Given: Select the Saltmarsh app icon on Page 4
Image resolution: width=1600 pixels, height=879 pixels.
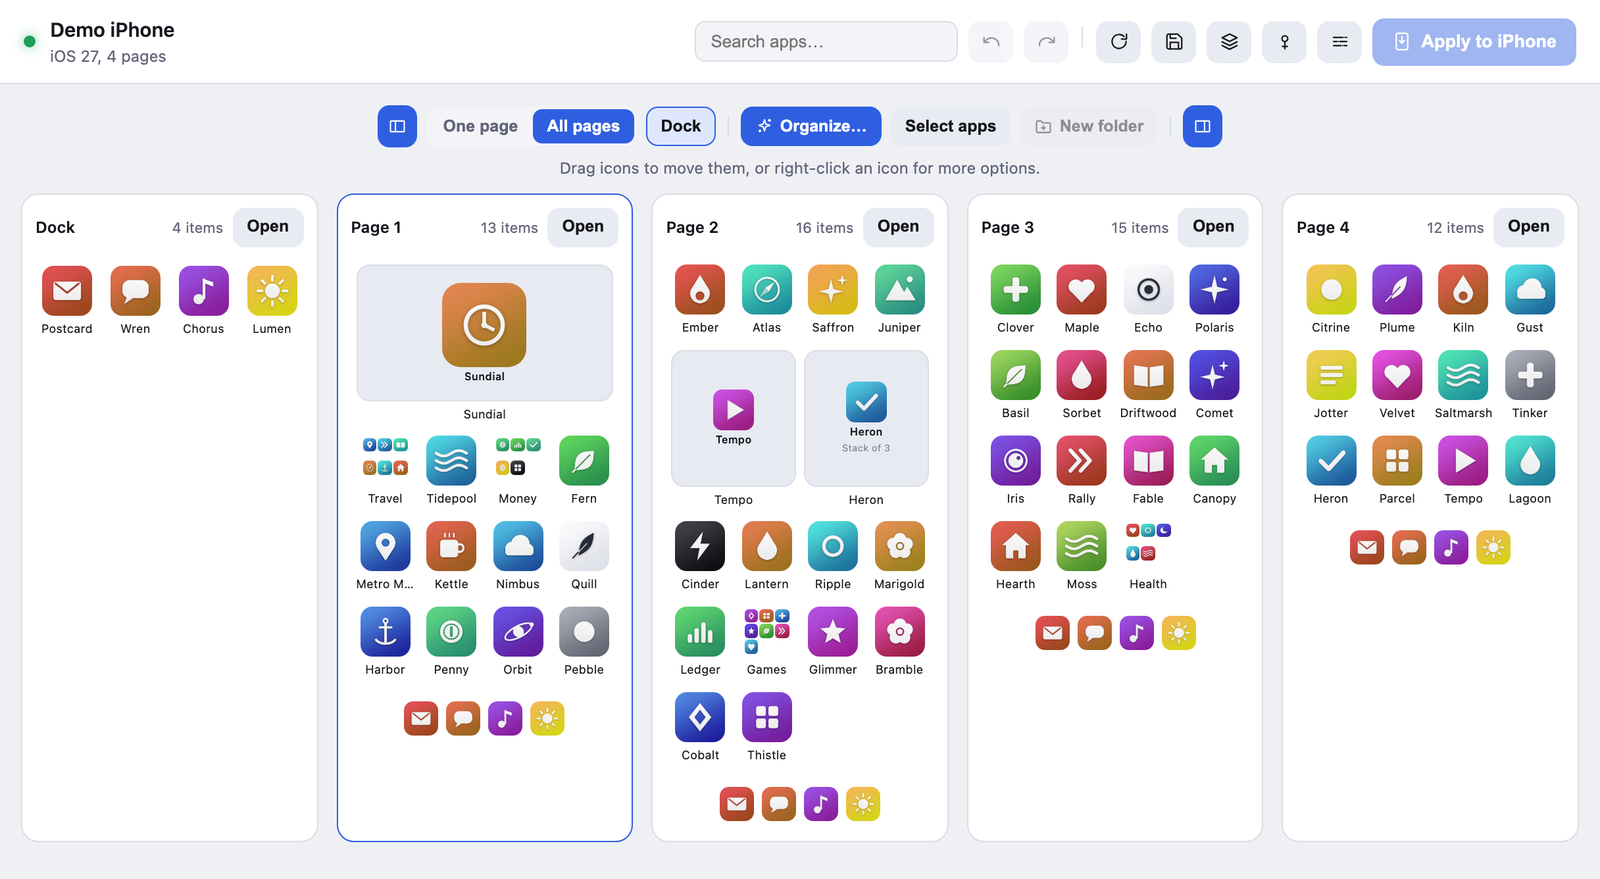Looking at the screenshot, I should [x=1463, y=375].
